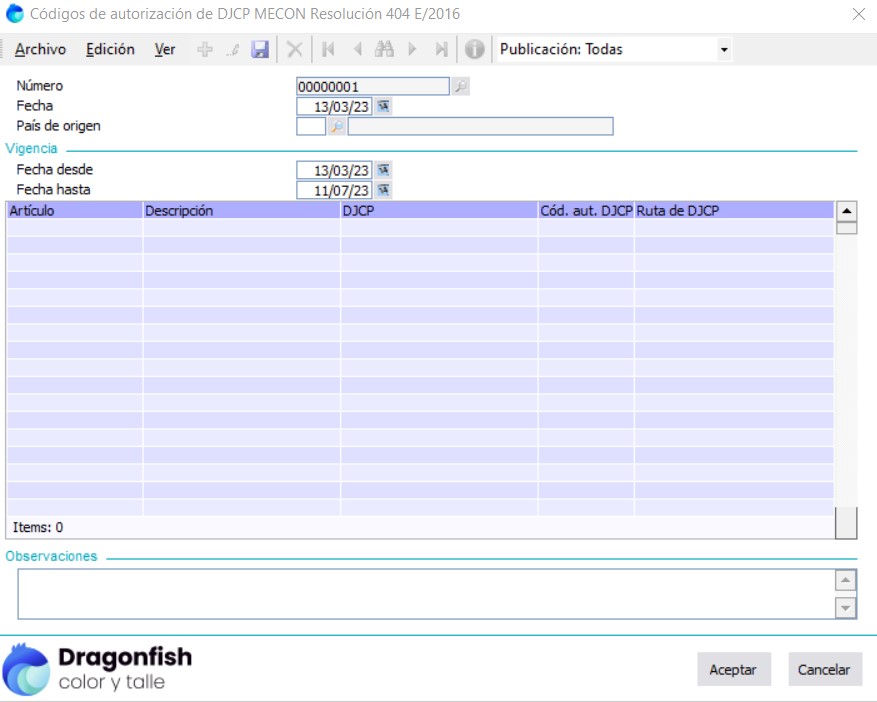
Task: Click the binoculars search icon
Action: click(384, 50)
